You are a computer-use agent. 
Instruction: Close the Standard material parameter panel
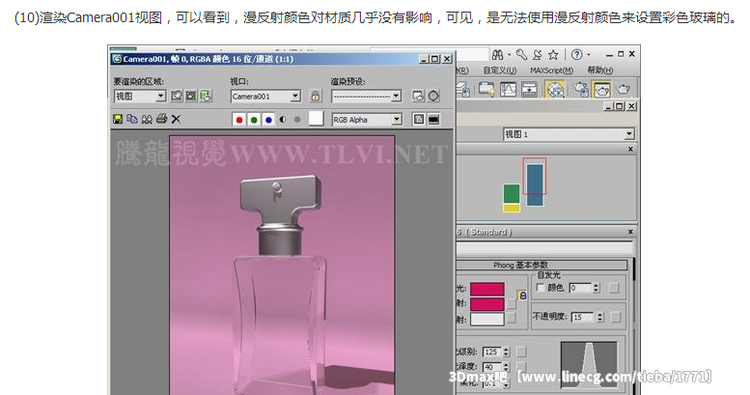point(630,232)
